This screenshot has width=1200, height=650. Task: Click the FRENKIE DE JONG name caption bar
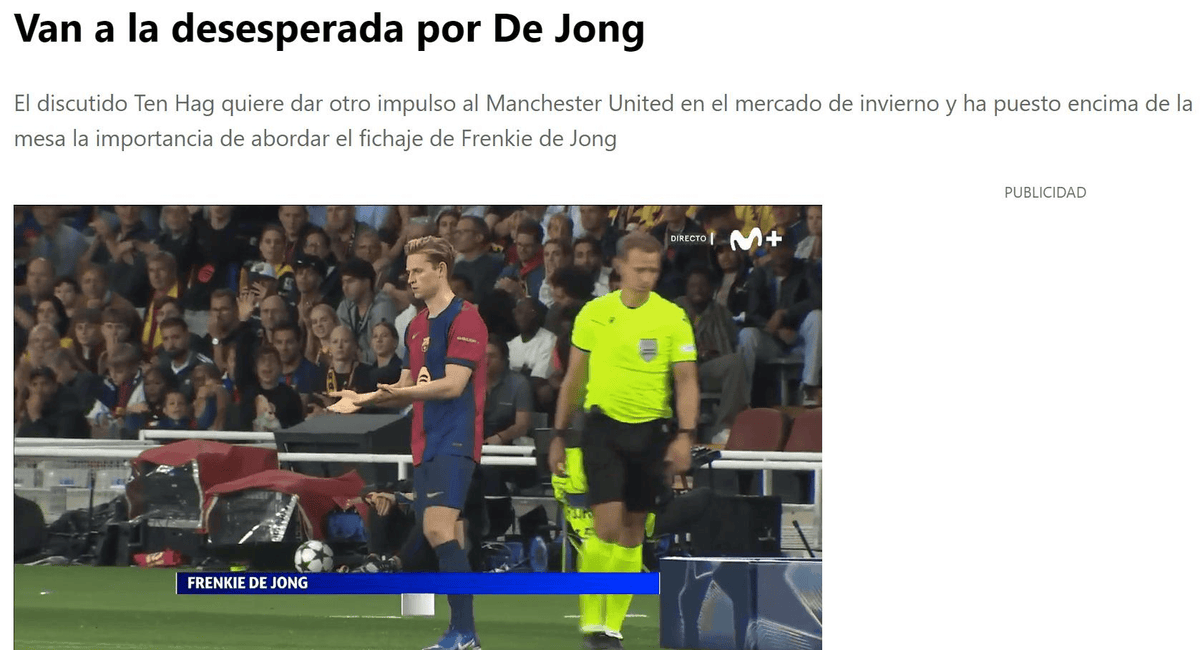click(x=418, y=583)
